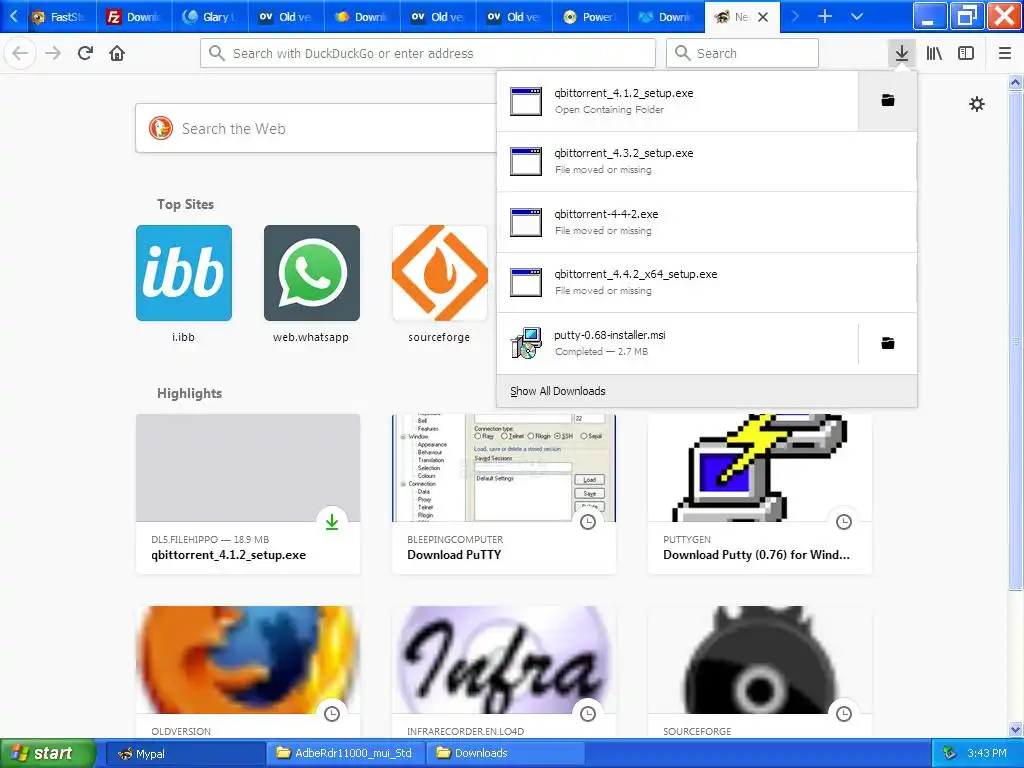Switch to the Glary tab

210,17
